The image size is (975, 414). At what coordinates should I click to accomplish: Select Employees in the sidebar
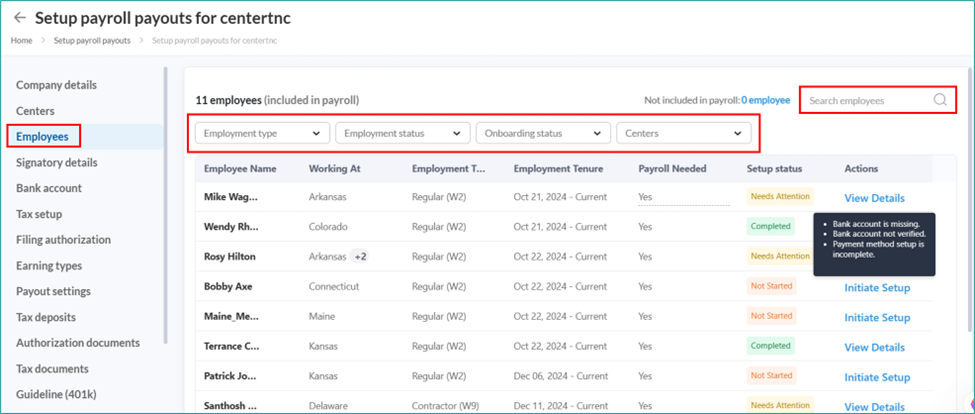pyautogui.click(x=42, y=137)
